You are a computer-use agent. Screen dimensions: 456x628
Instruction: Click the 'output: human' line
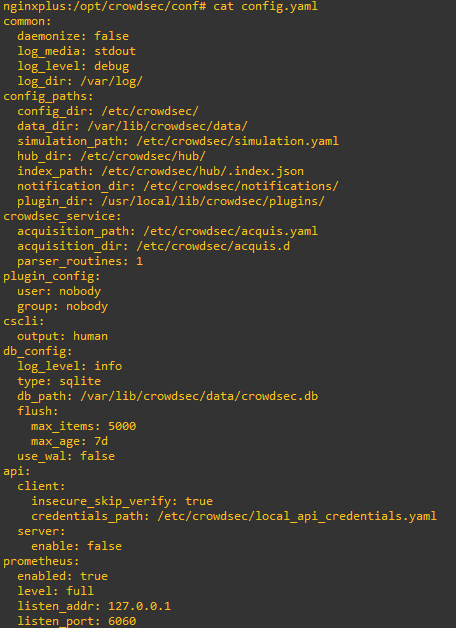[x=62, y=336]
